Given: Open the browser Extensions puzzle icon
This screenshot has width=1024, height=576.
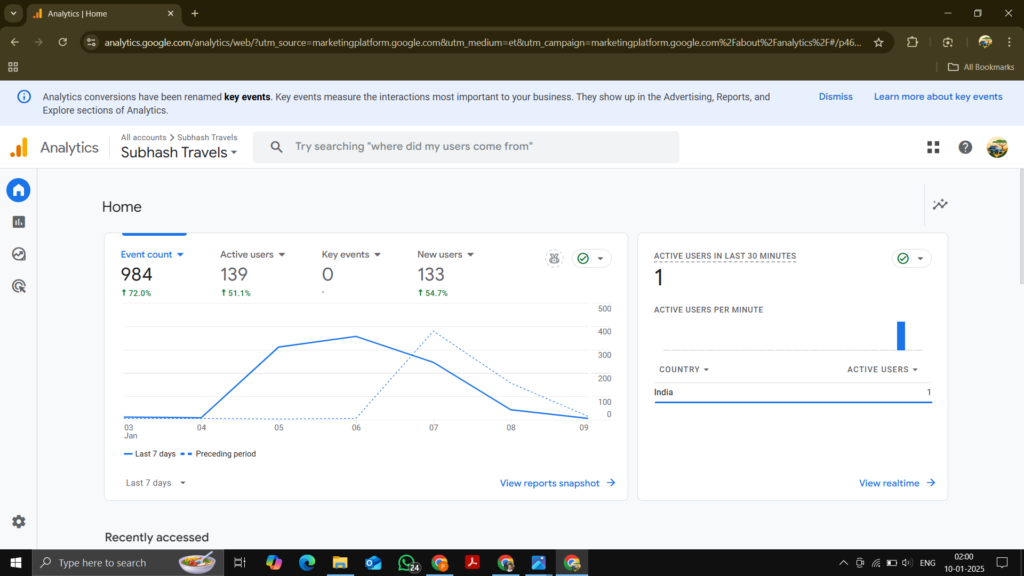Looking at the screenshot, I should [x=912, y=42].
